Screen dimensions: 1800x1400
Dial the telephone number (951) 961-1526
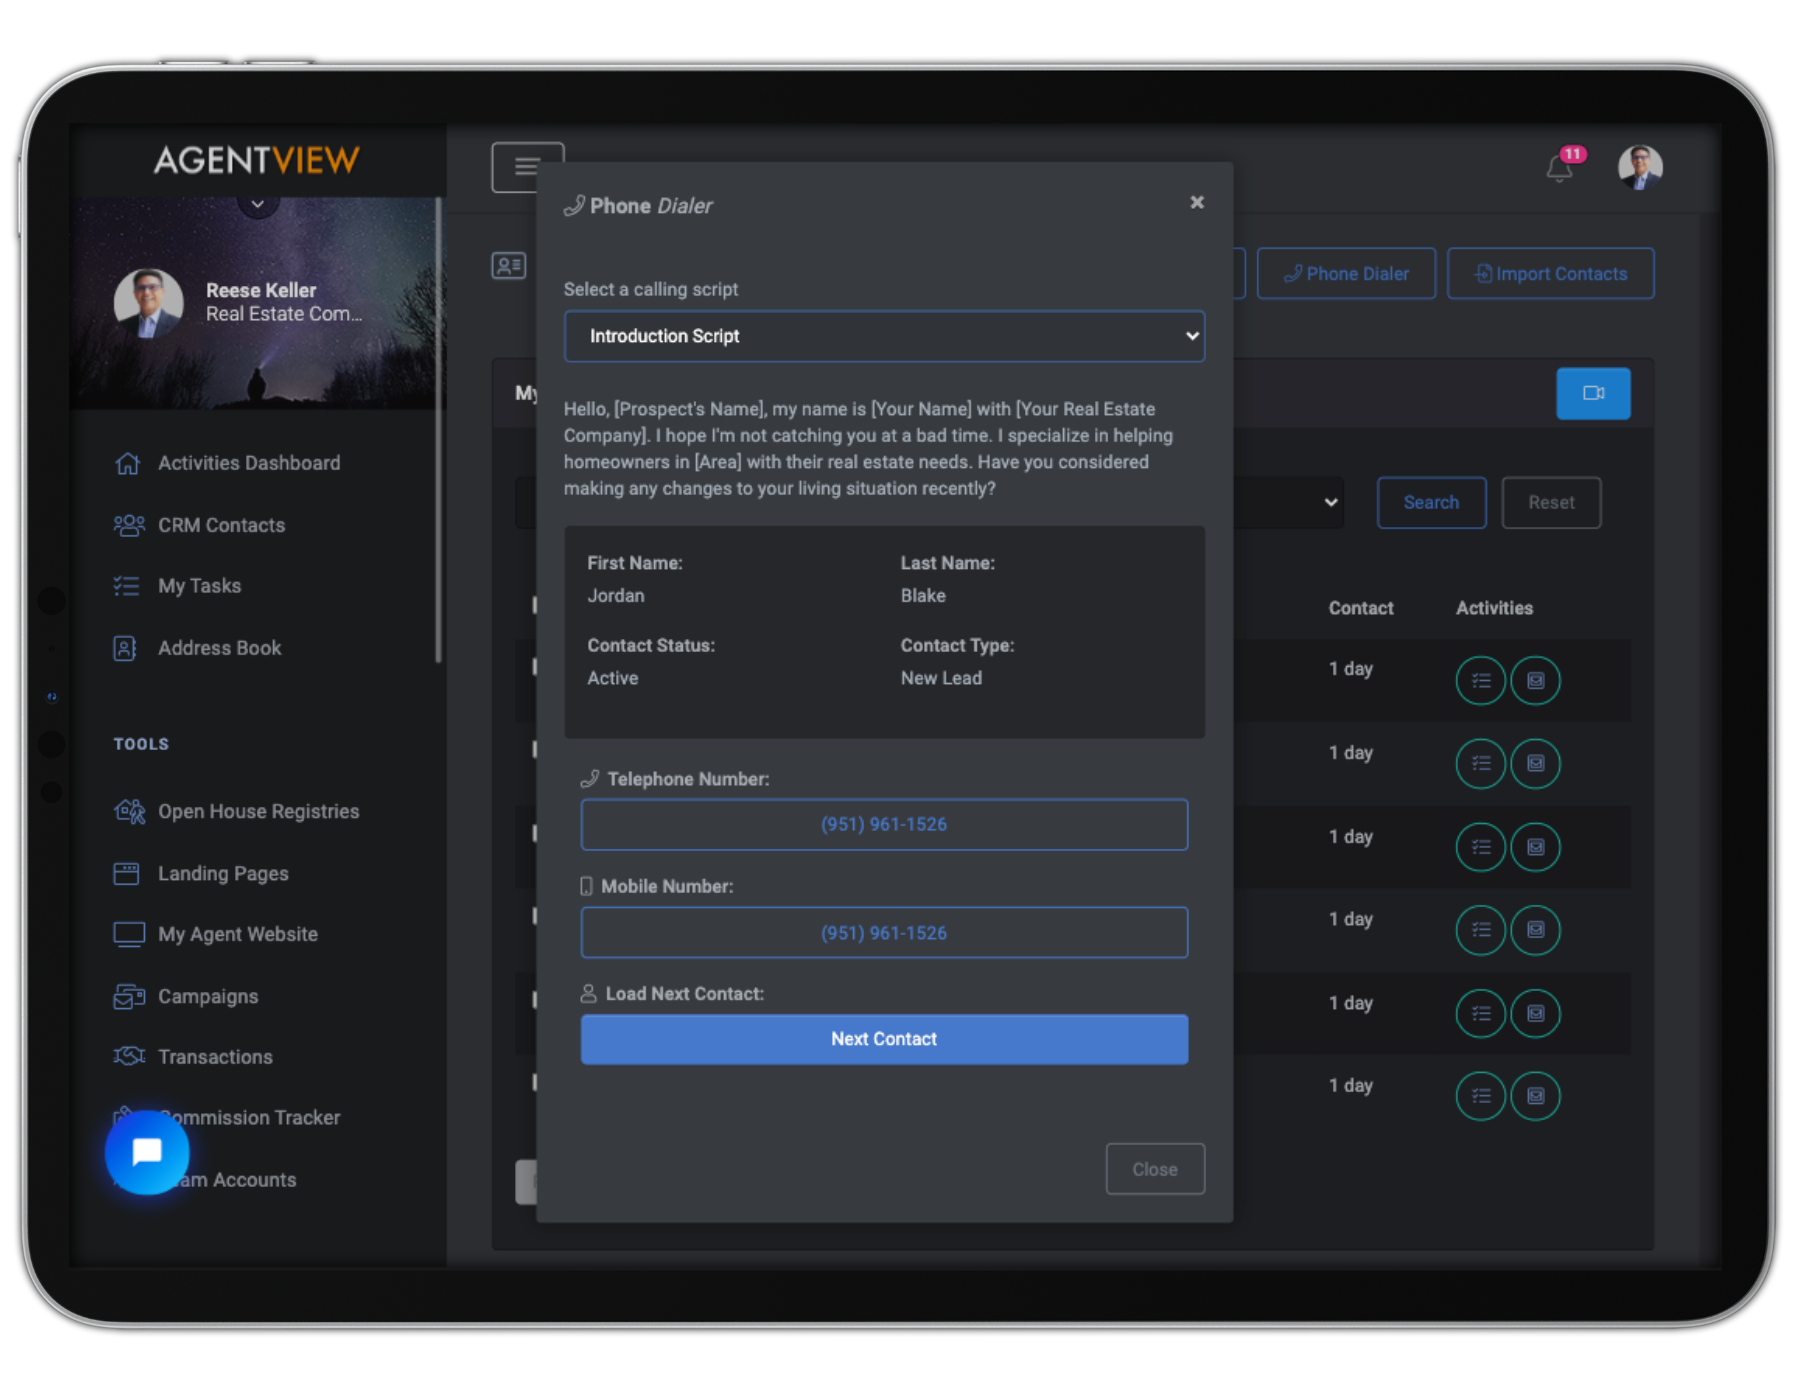point(884,824)
